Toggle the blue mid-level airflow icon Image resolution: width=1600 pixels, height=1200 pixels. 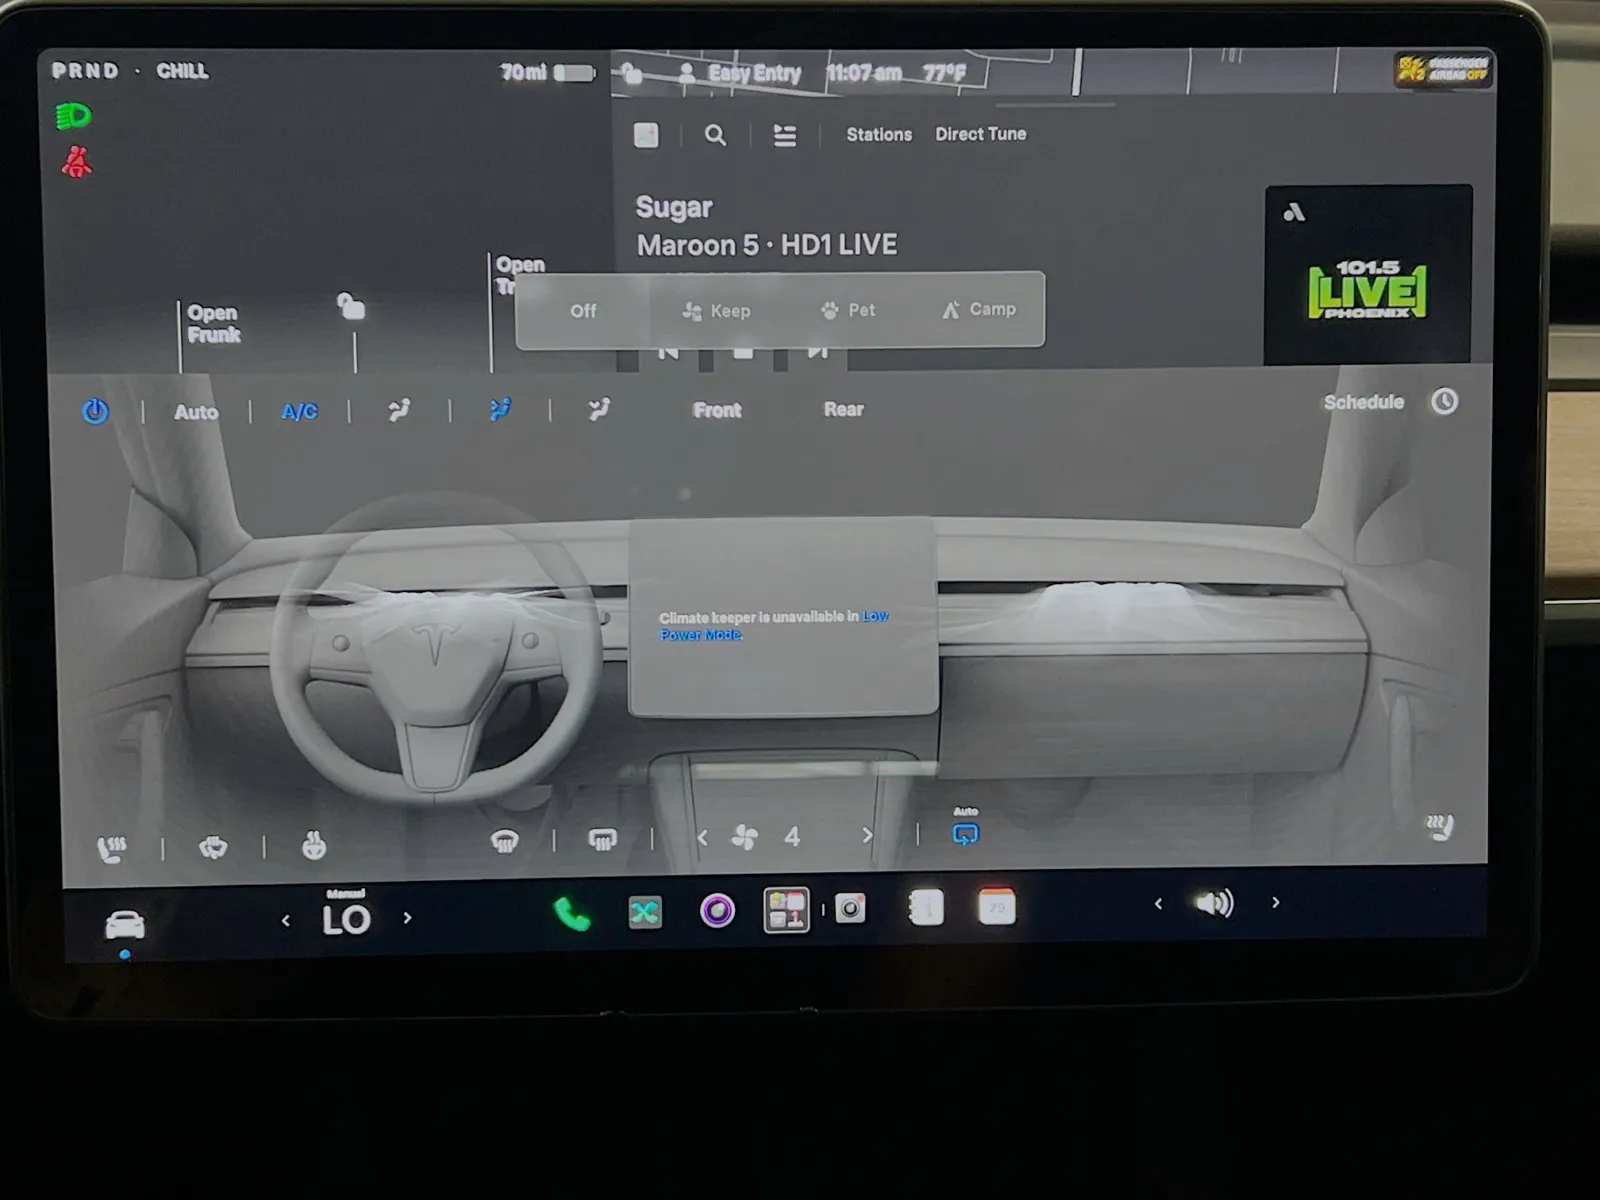coord(500,409)
